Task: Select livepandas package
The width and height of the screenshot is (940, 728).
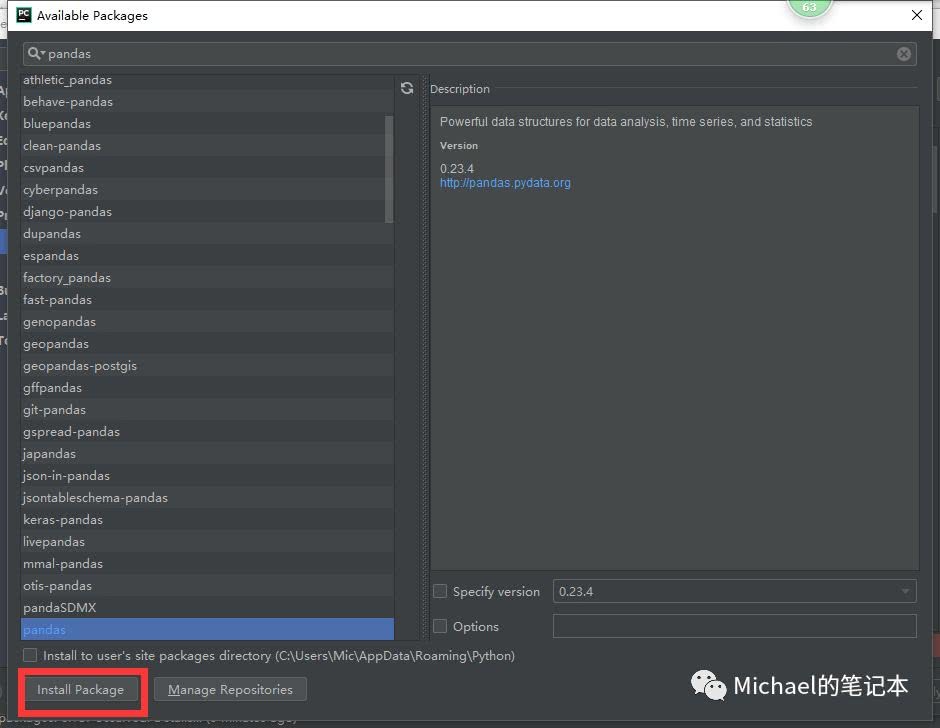Action: point(207,542)
